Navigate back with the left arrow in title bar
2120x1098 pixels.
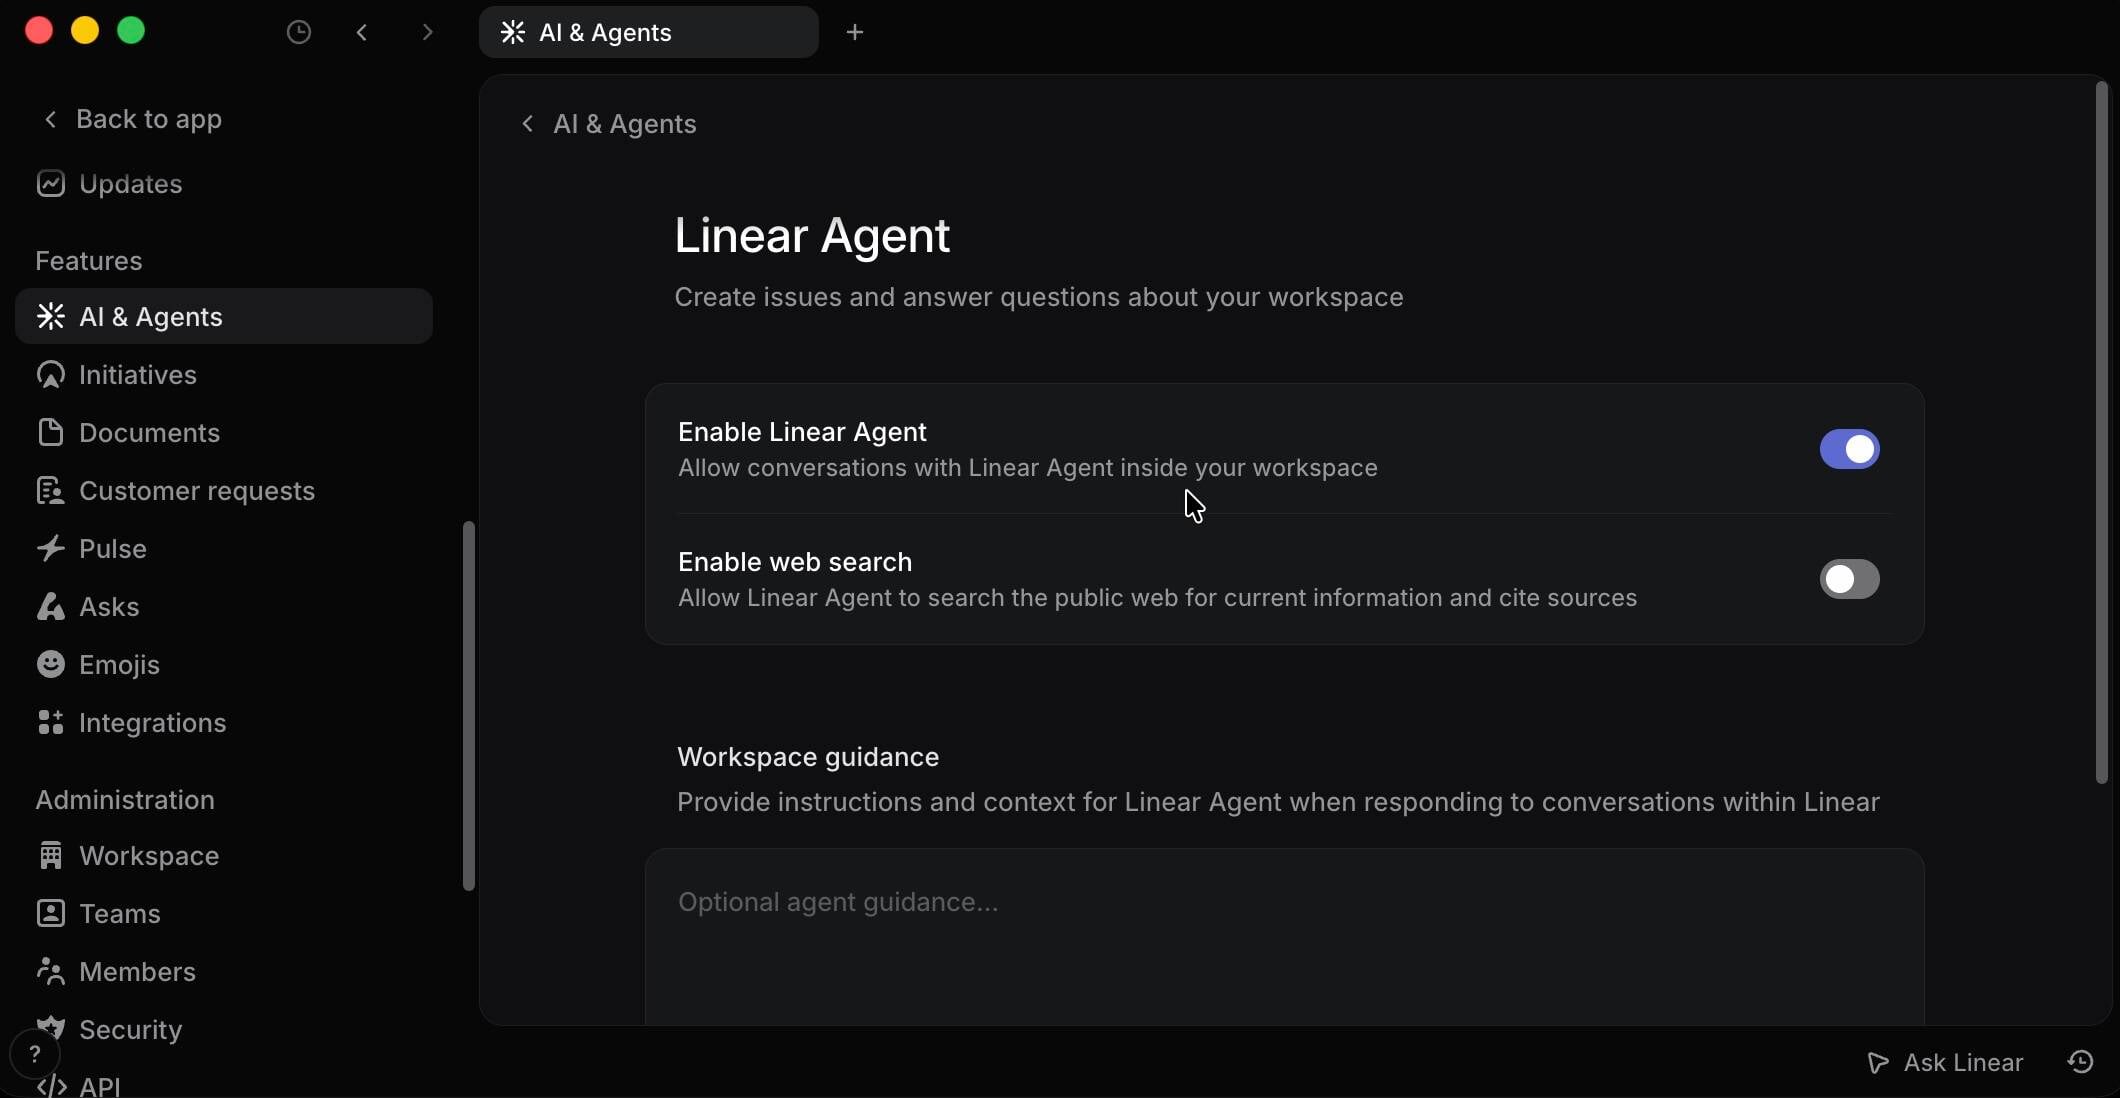pos(362,32)
